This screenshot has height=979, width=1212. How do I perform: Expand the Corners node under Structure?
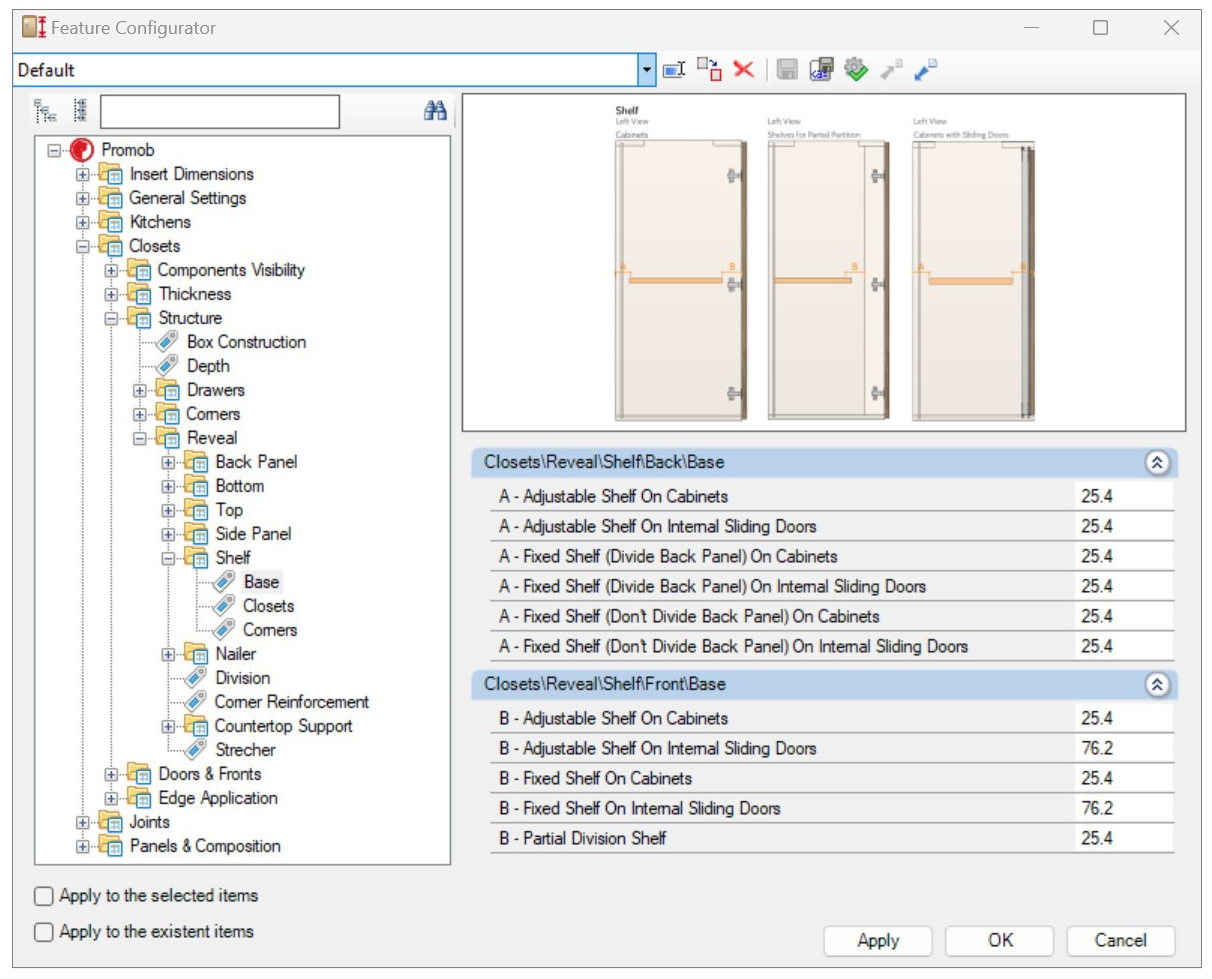(140, 414)
